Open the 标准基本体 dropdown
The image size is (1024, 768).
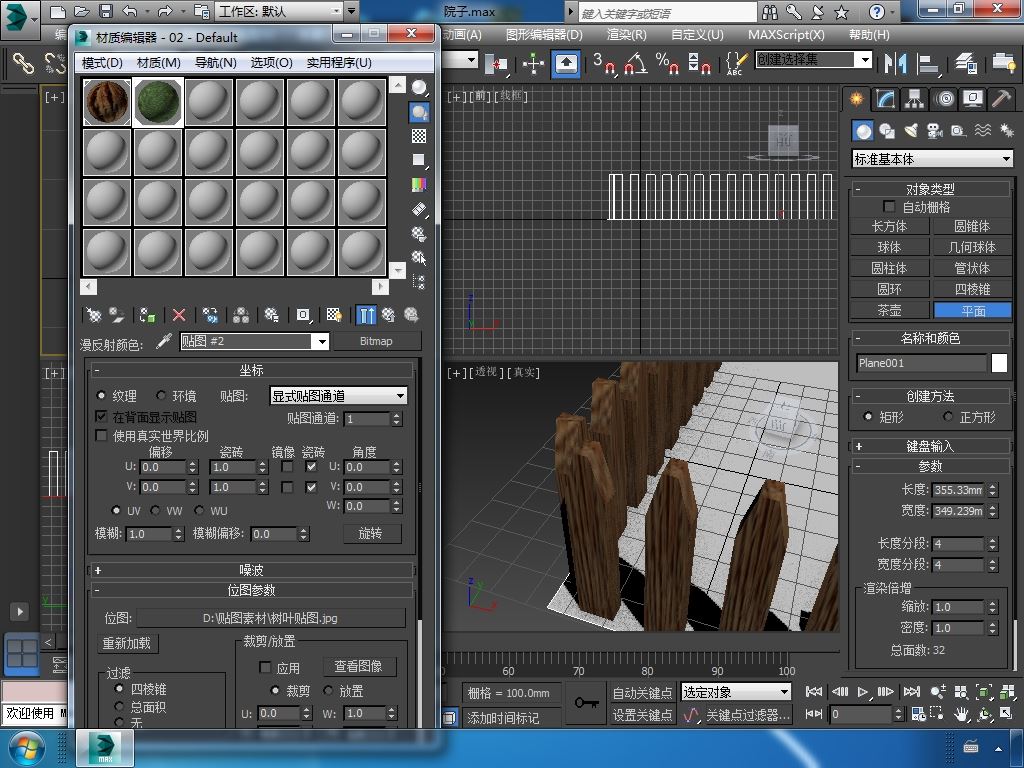coord(933,159)
